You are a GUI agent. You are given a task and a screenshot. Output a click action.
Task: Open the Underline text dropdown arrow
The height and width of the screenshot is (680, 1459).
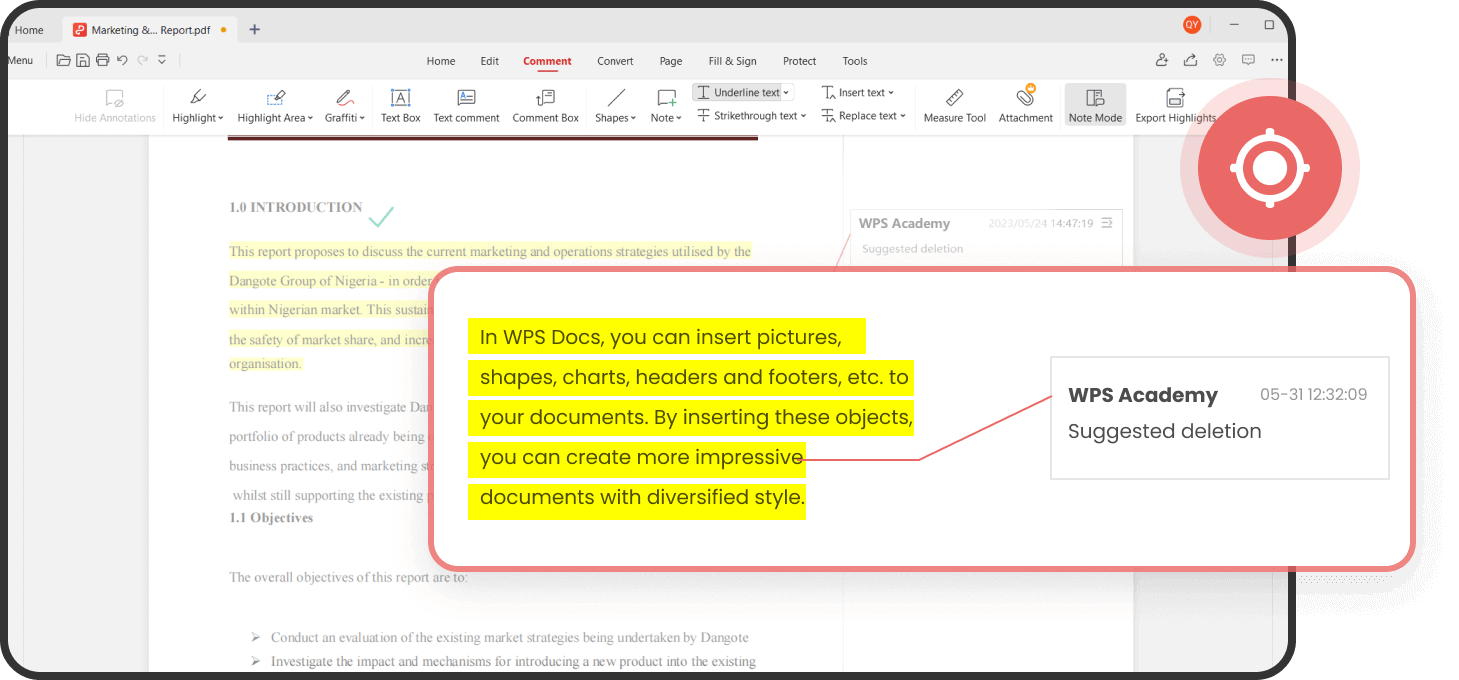[x=786, y=93]
